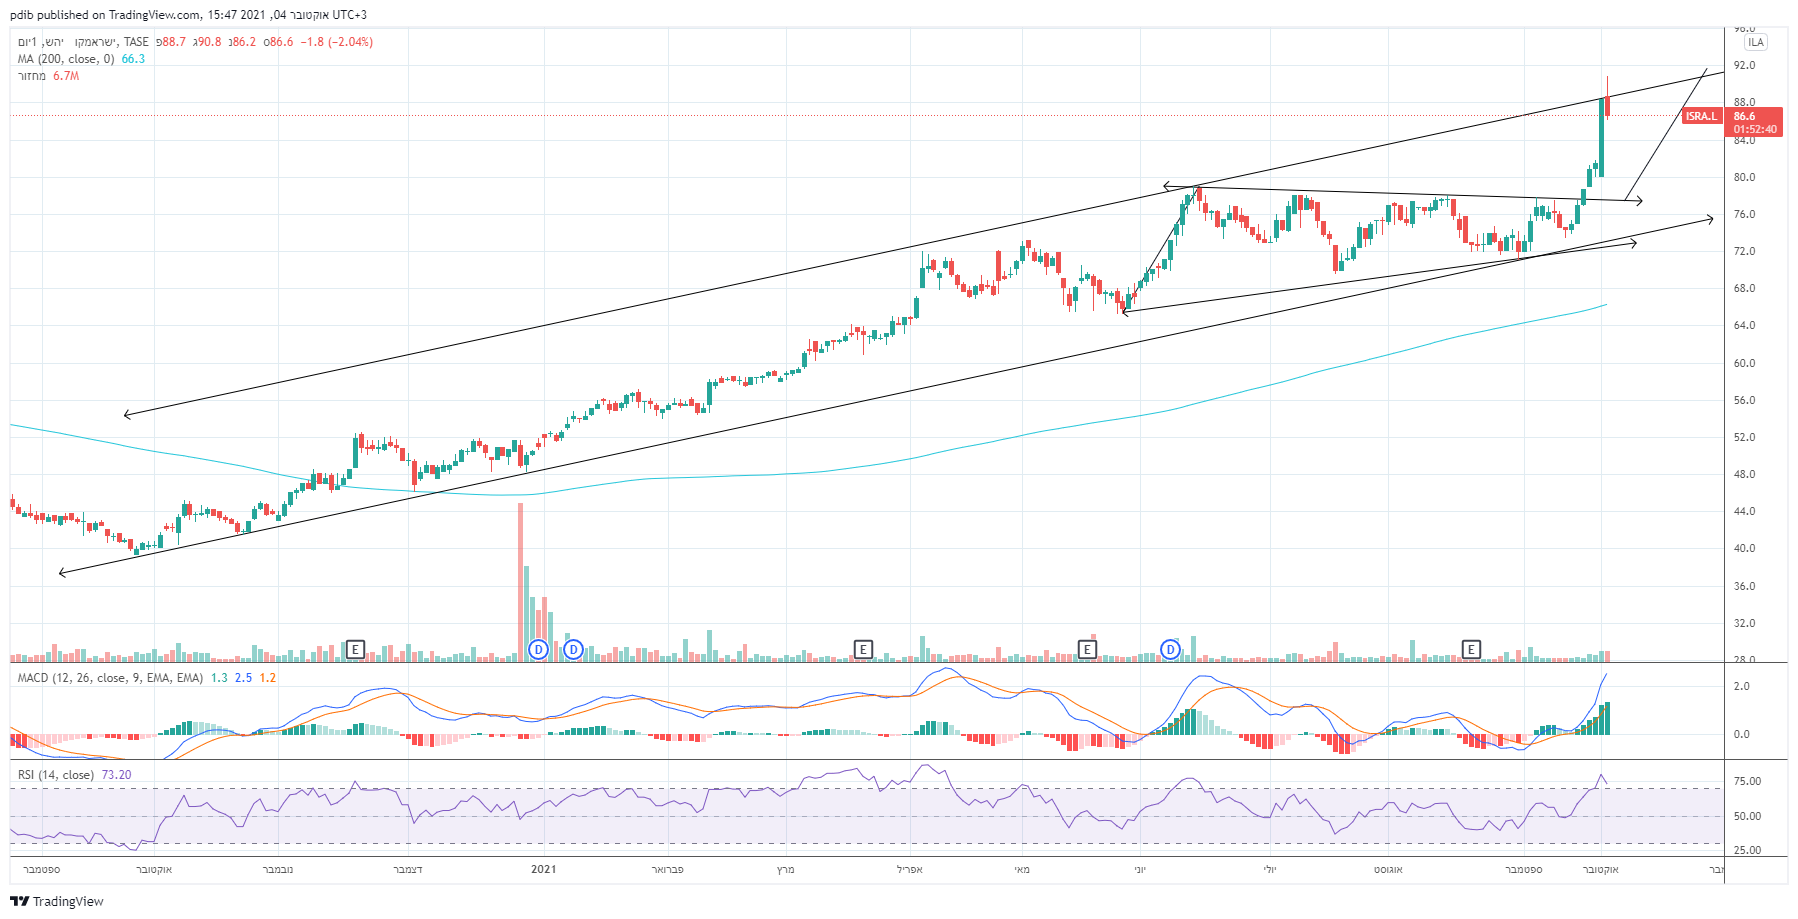Click the late-August E earnings marker
This screenshot has height=919, width=1798.
pos(1471,650)
